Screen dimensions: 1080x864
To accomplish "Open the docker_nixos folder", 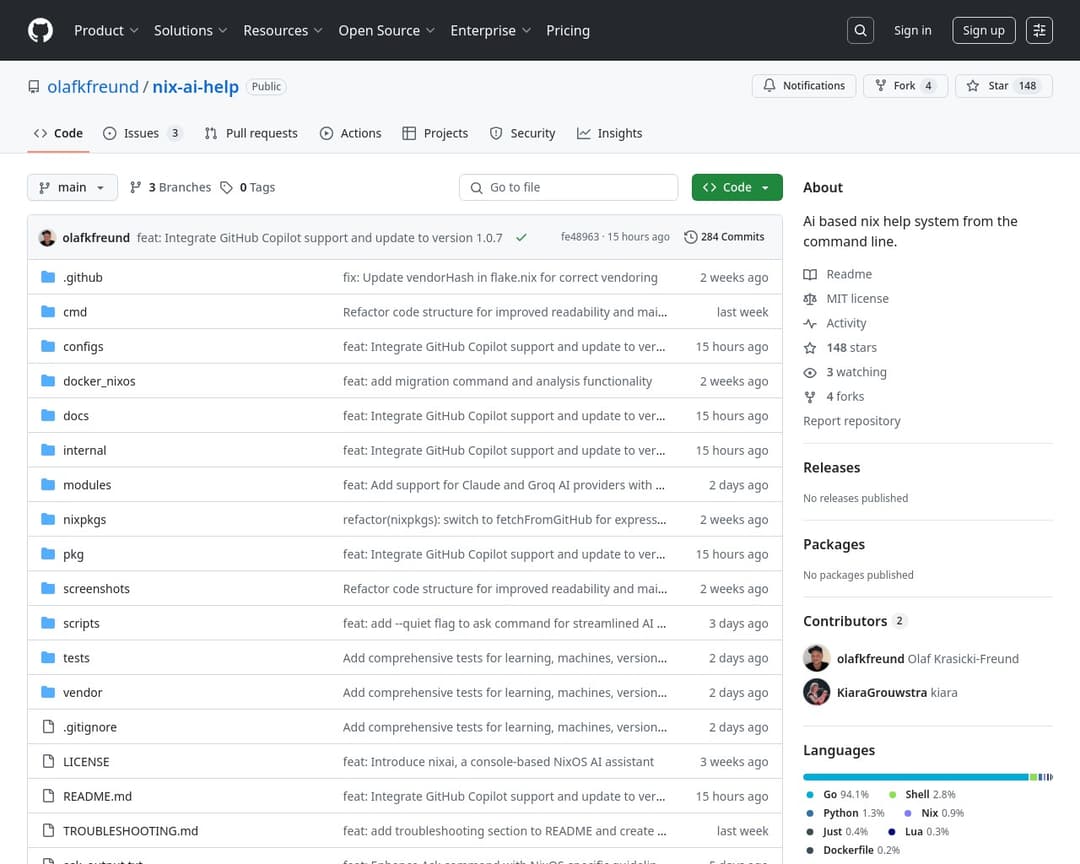I will 99,381.
